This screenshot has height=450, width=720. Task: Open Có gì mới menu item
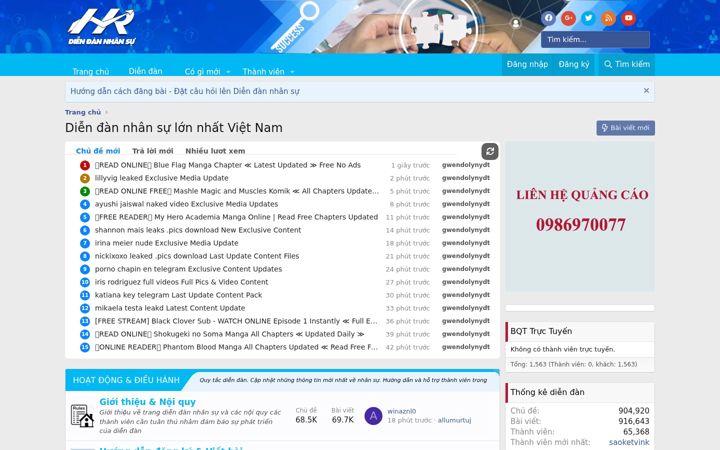click(x=202, y=71)
